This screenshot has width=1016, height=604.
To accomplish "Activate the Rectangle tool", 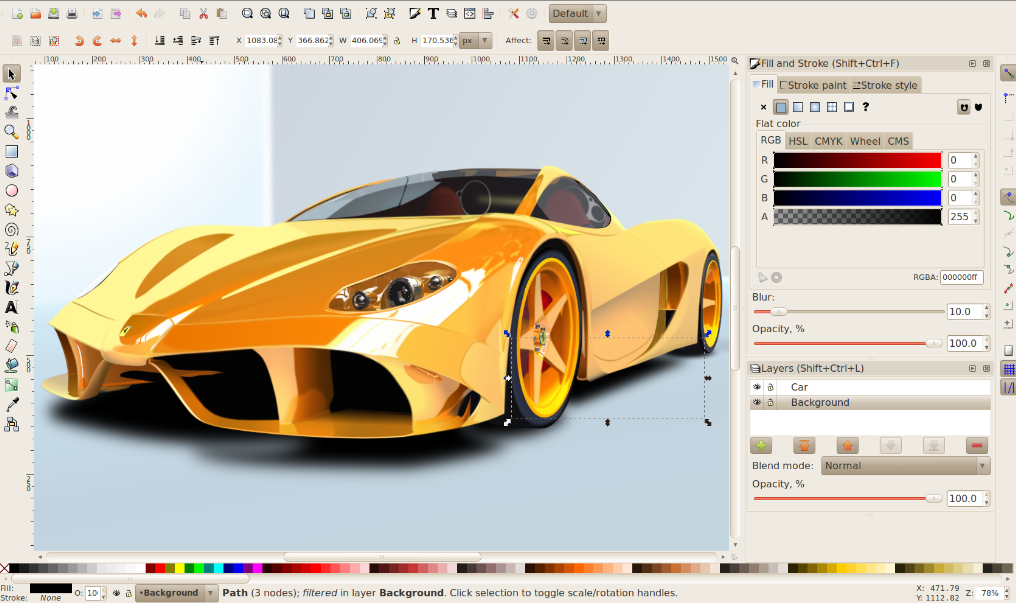I will (x=12, y=151).
